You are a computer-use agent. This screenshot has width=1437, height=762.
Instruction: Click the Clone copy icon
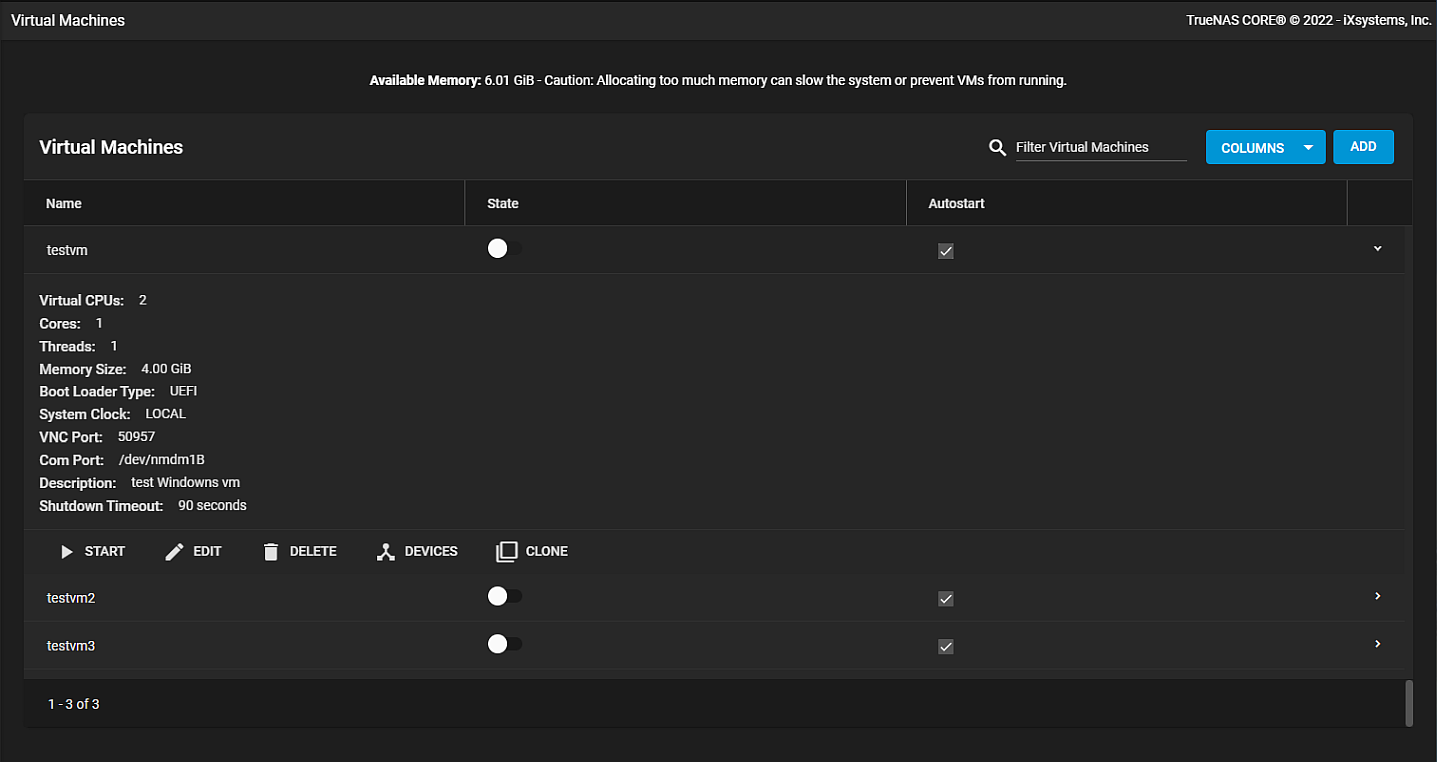pyautogui.click(x=507, y=552)
